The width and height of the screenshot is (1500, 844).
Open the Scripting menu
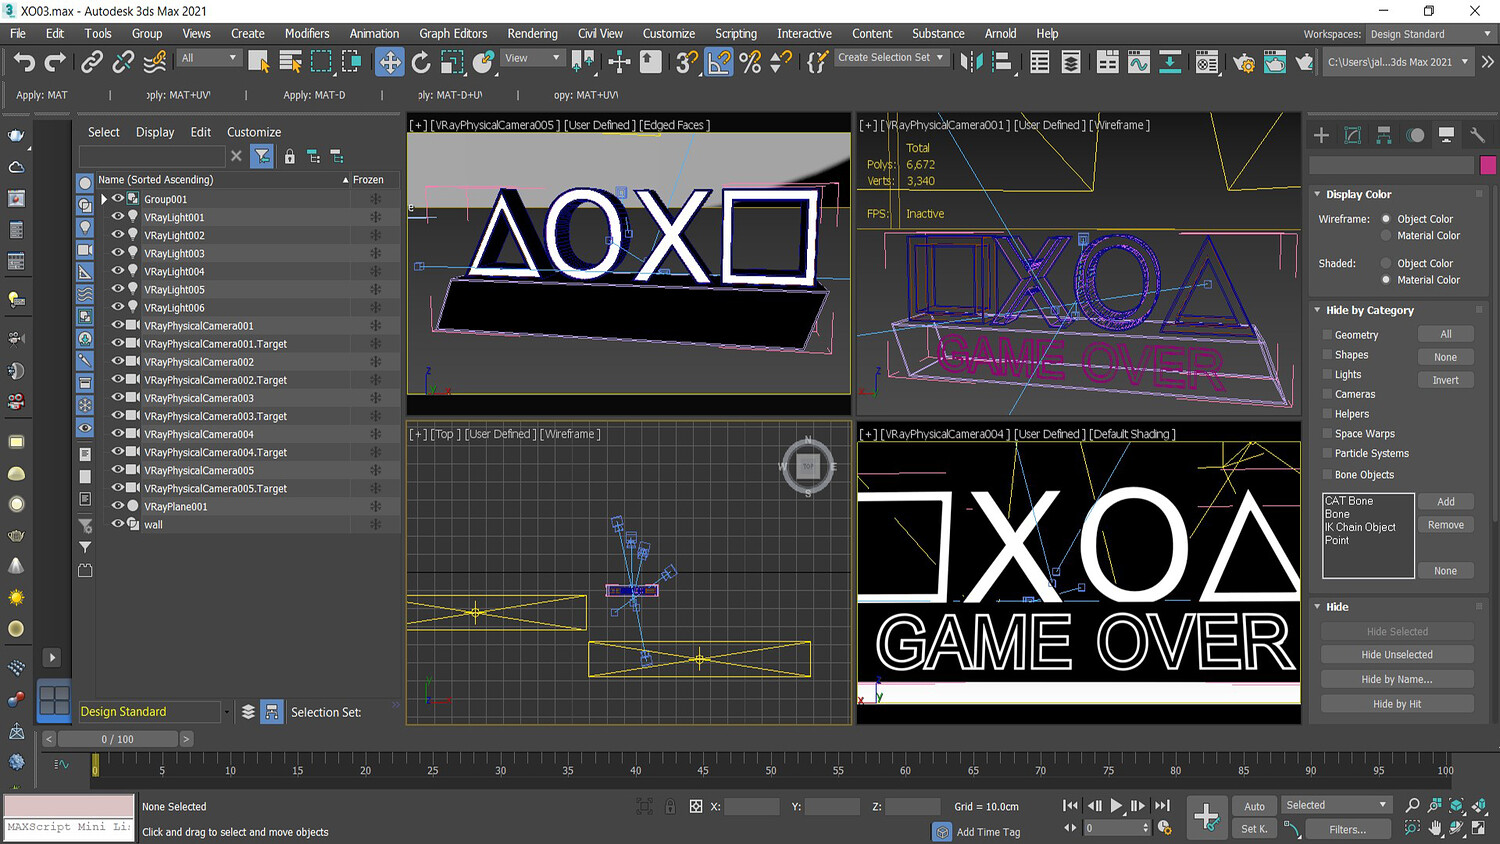736,33
